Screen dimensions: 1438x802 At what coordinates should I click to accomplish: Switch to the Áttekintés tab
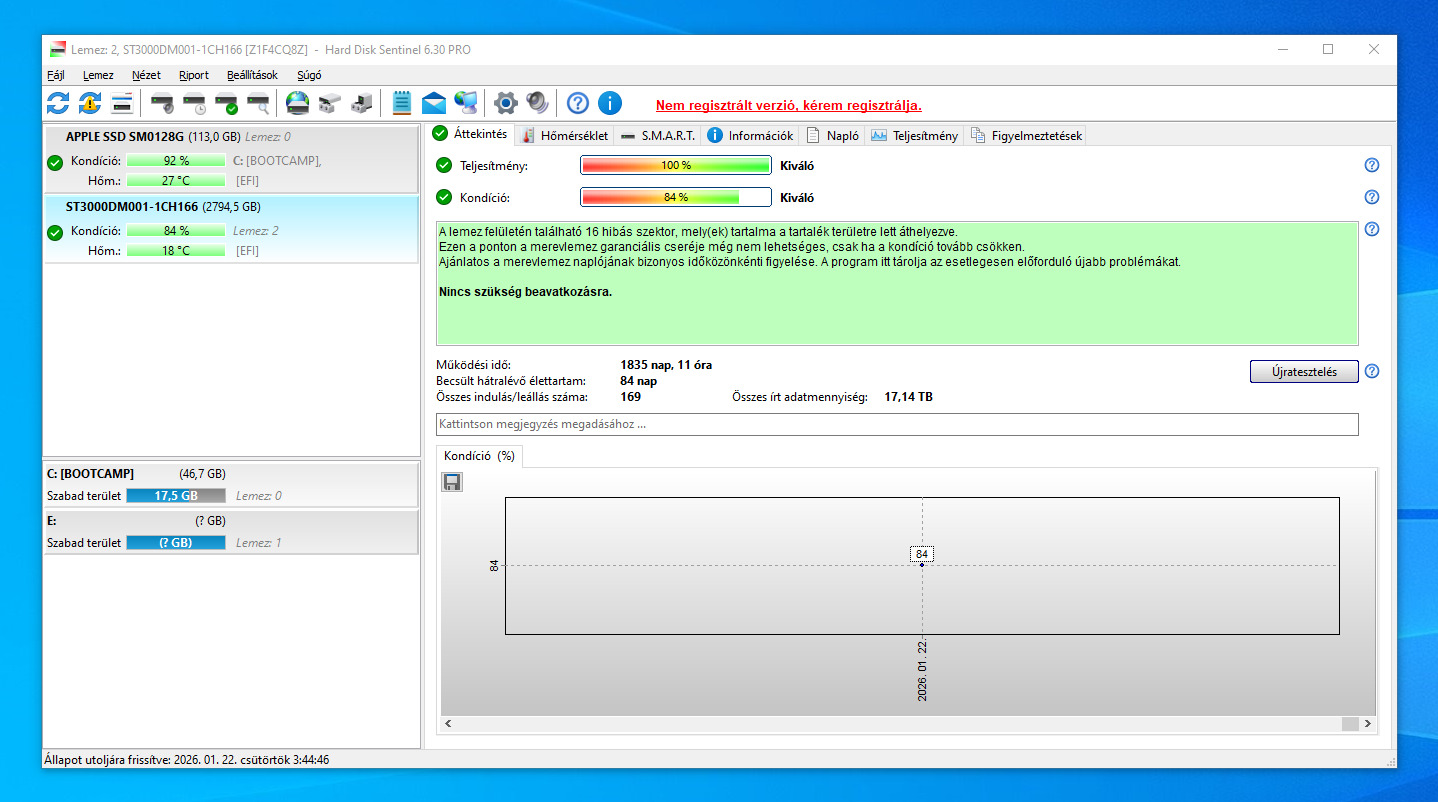[x=470, y=134]
